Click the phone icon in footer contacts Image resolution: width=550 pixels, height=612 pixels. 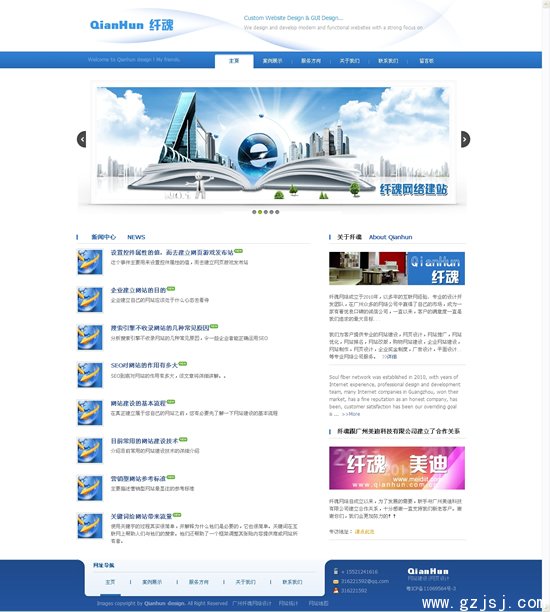(336, 571)
